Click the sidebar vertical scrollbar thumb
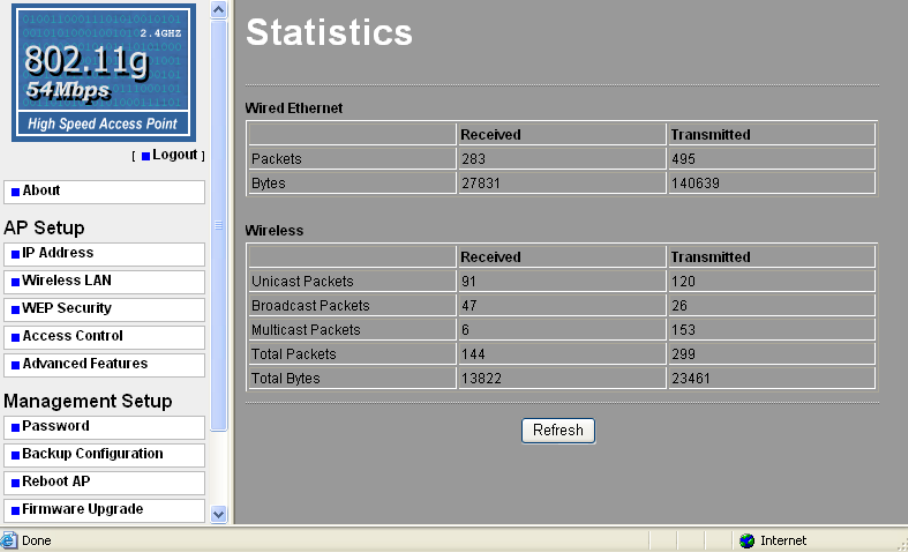The height and width of the screenshot is (552, 908). [x=218, y=225]
